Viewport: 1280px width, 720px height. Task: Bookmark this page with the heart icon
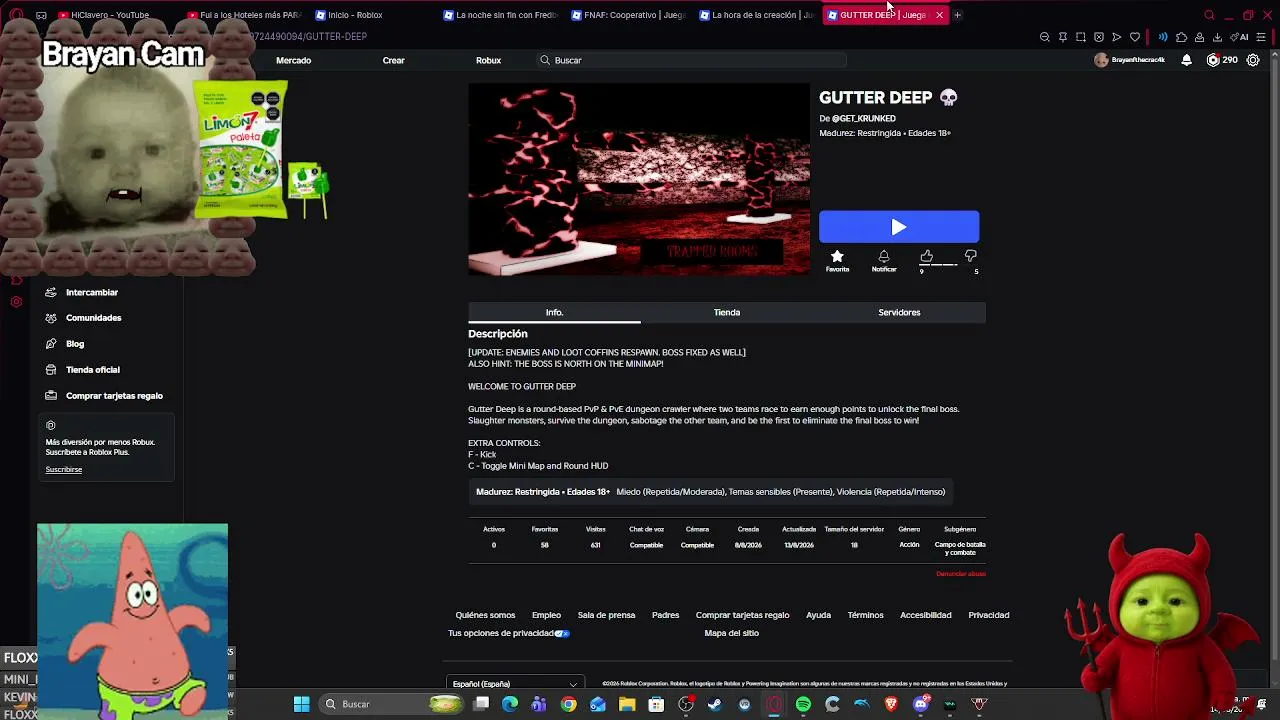point(1135,37)
